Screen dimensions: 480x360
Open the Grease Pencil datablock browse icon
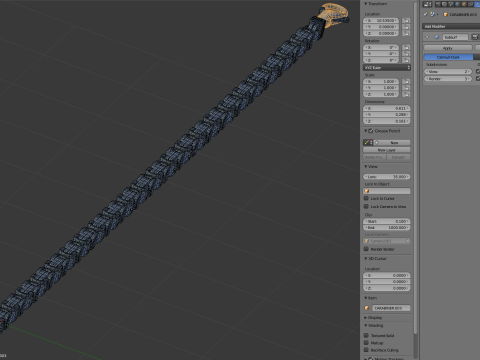pos(368,143)
